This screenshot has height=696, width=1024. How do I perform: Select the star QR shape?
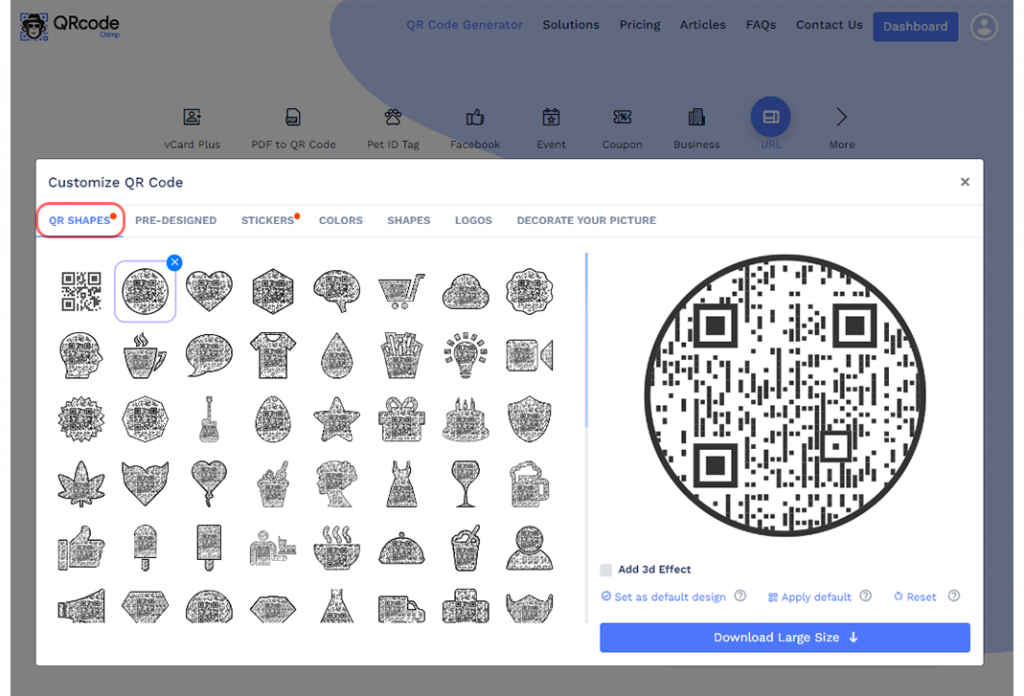337,419
